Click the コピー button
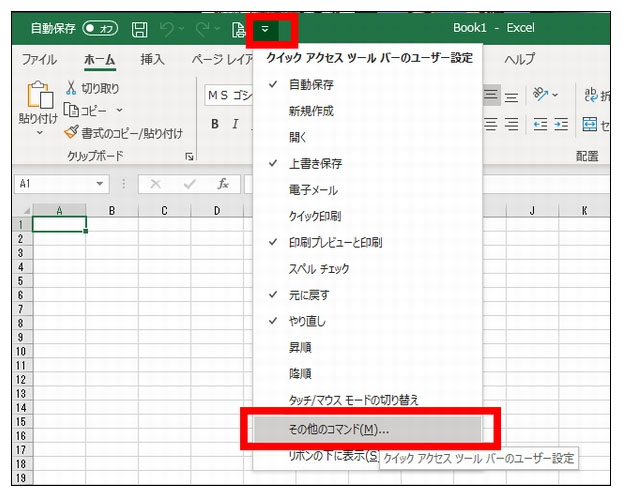Viewport: 626px width, 495px height. (x=85, y=110)
